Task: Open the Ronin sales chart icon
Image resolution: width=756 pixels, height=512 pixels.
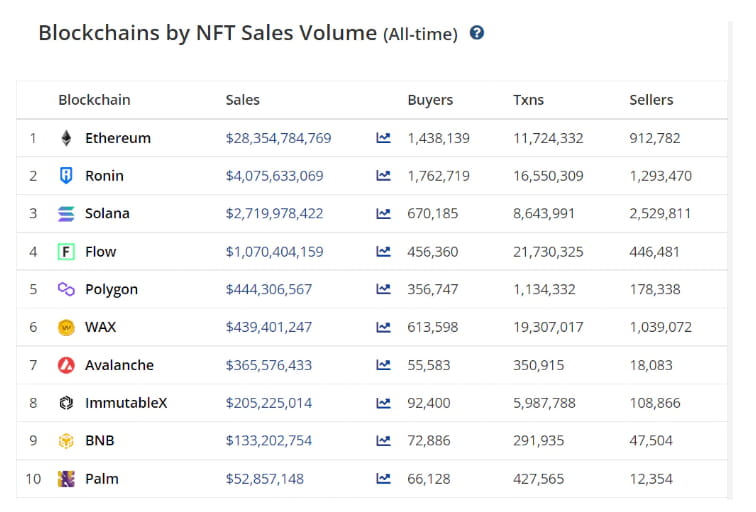Action: [x=383, y=176]
